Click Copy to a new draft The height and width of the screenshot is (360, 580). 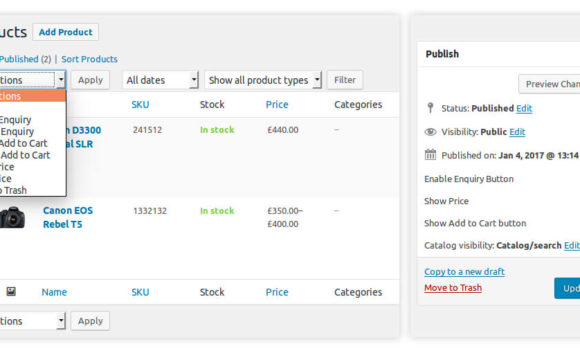click(464, 272)
